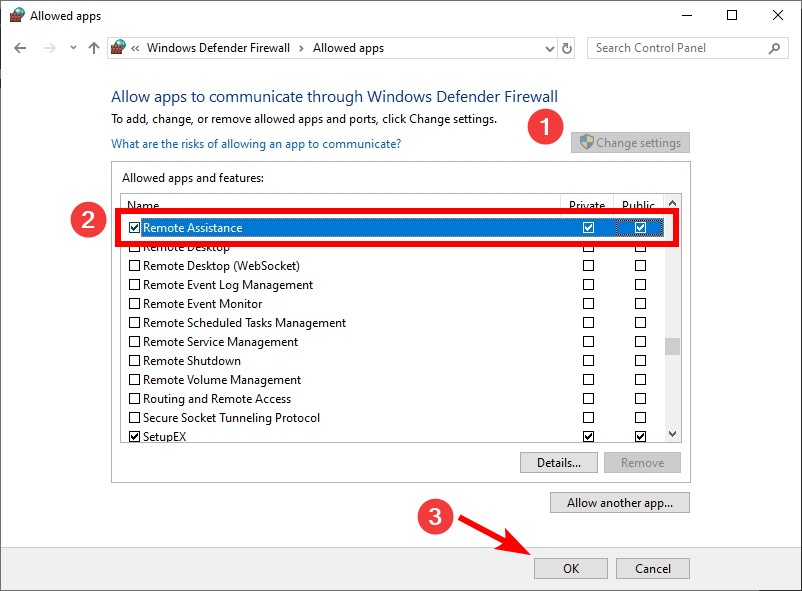Click the apps list scroll-down arrow
Screen dimensions: 802x591
point(673,434)
